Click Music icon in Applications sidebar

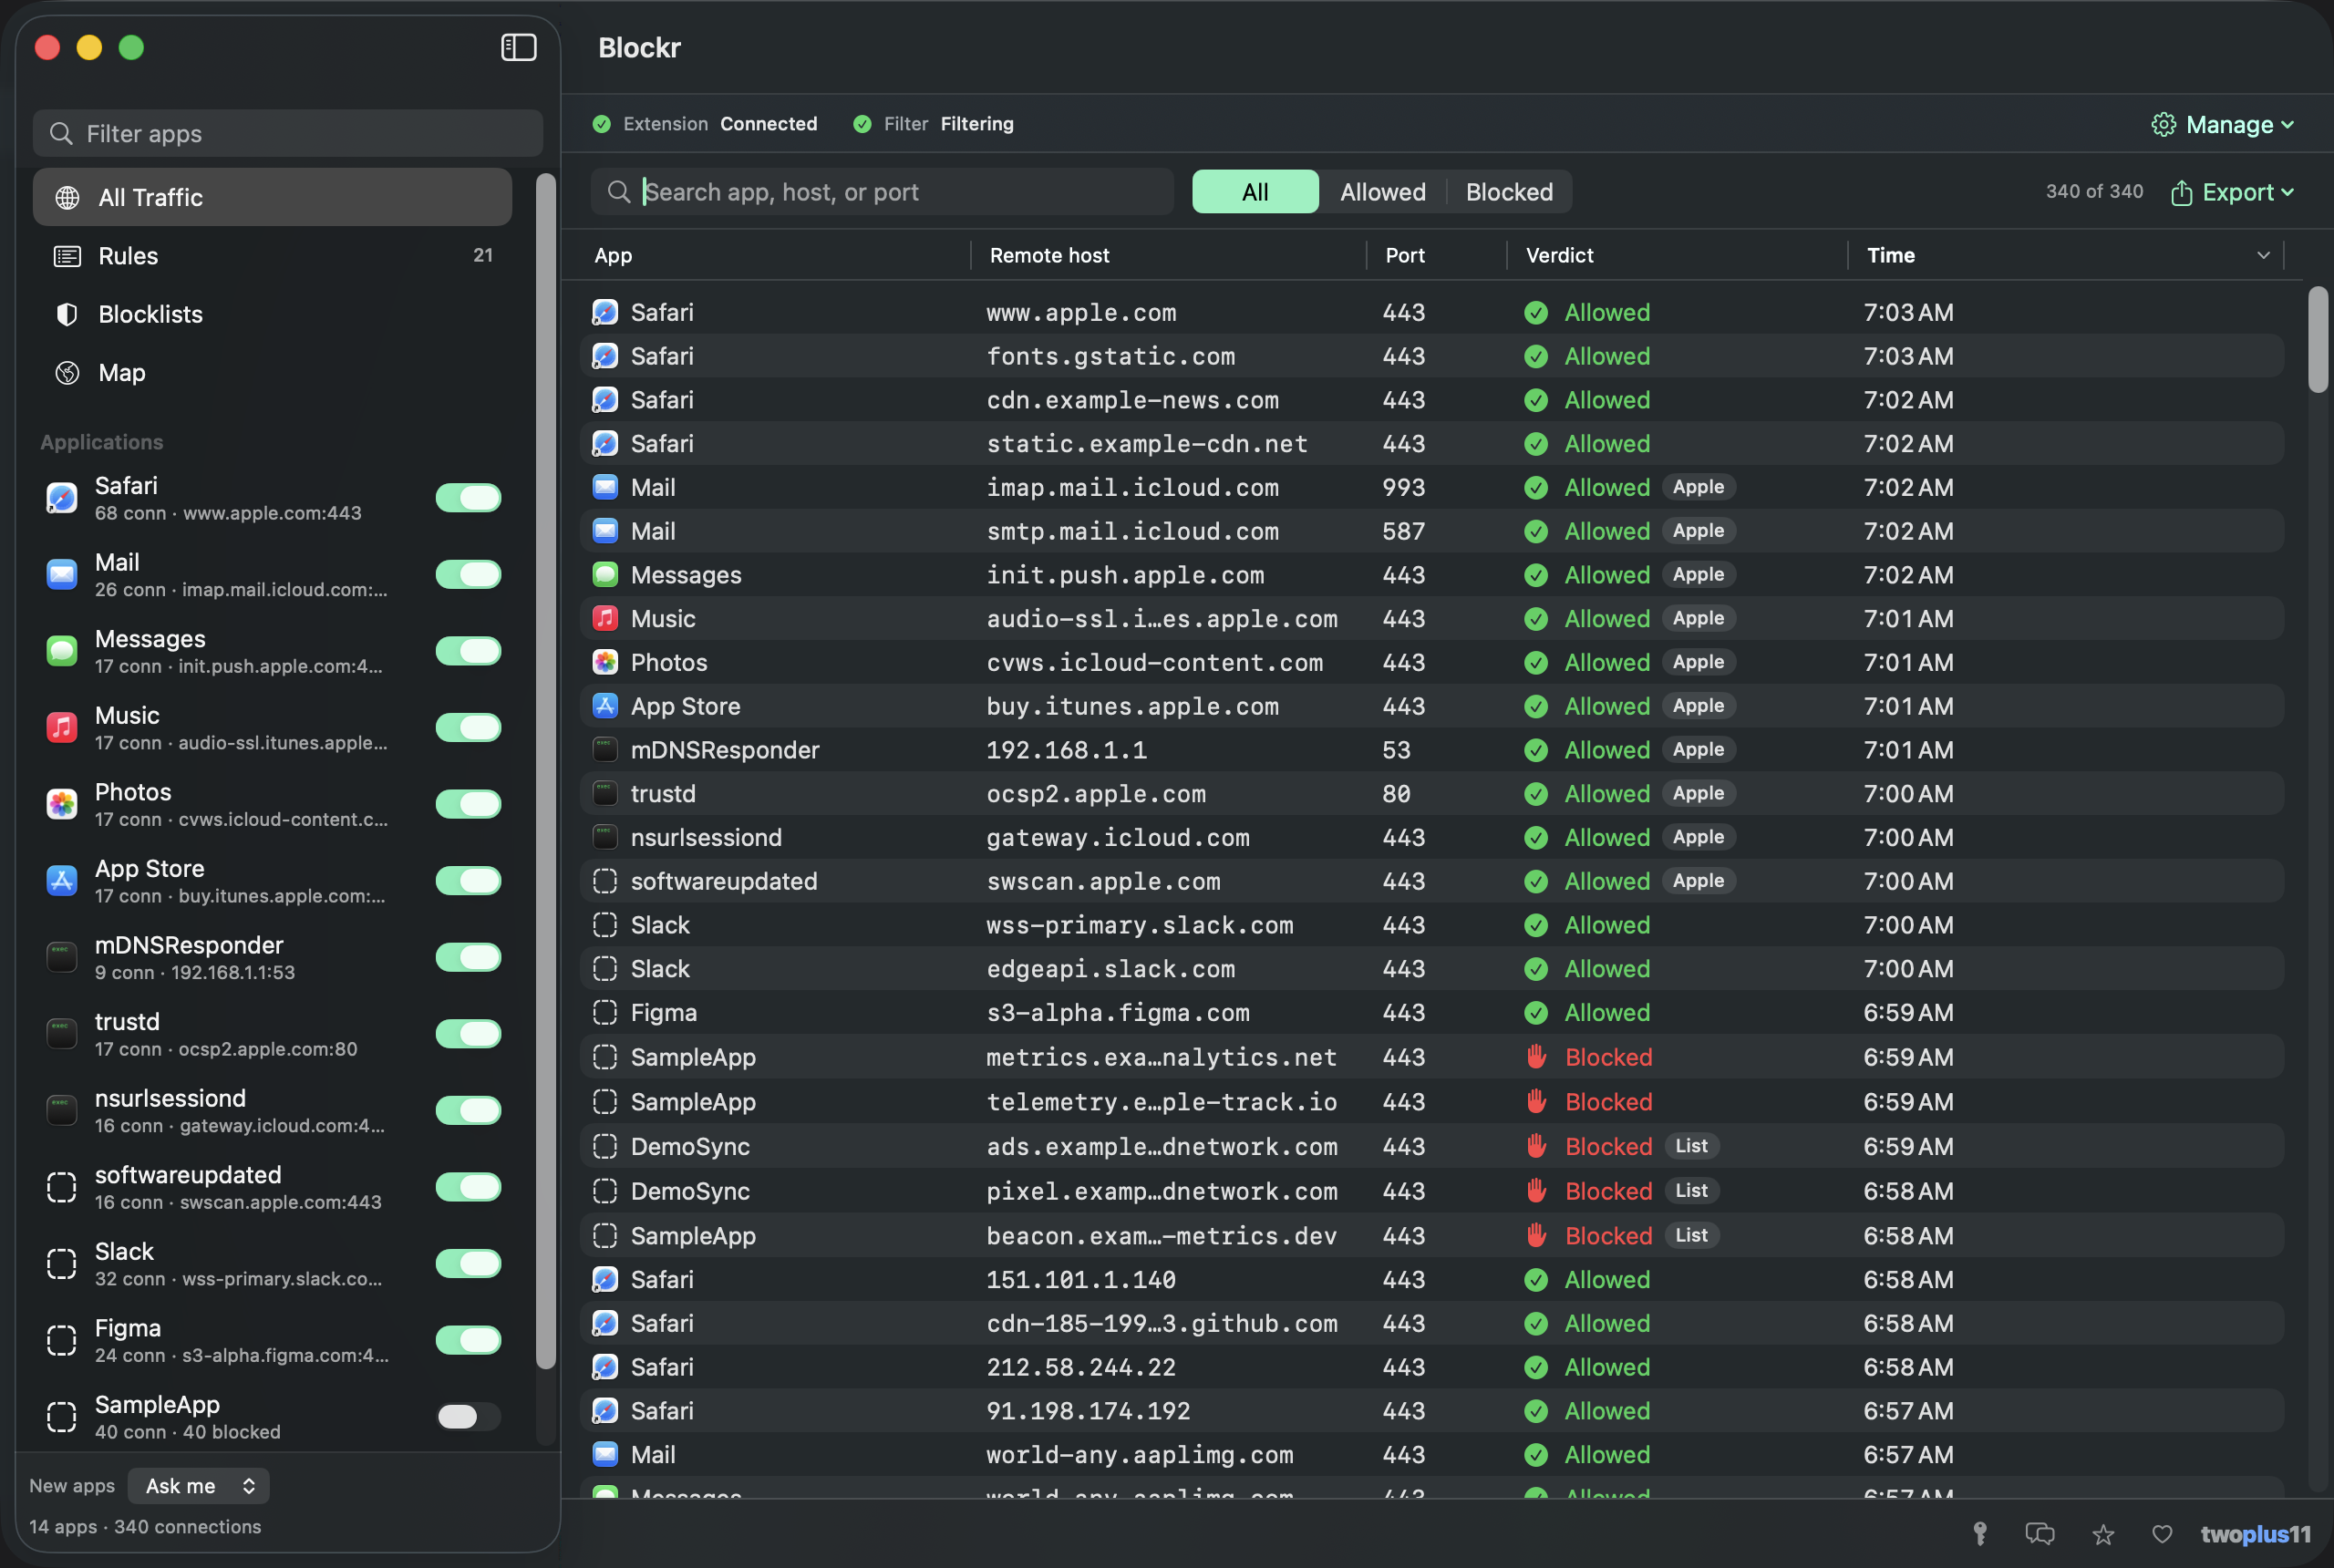coord(62,727)
